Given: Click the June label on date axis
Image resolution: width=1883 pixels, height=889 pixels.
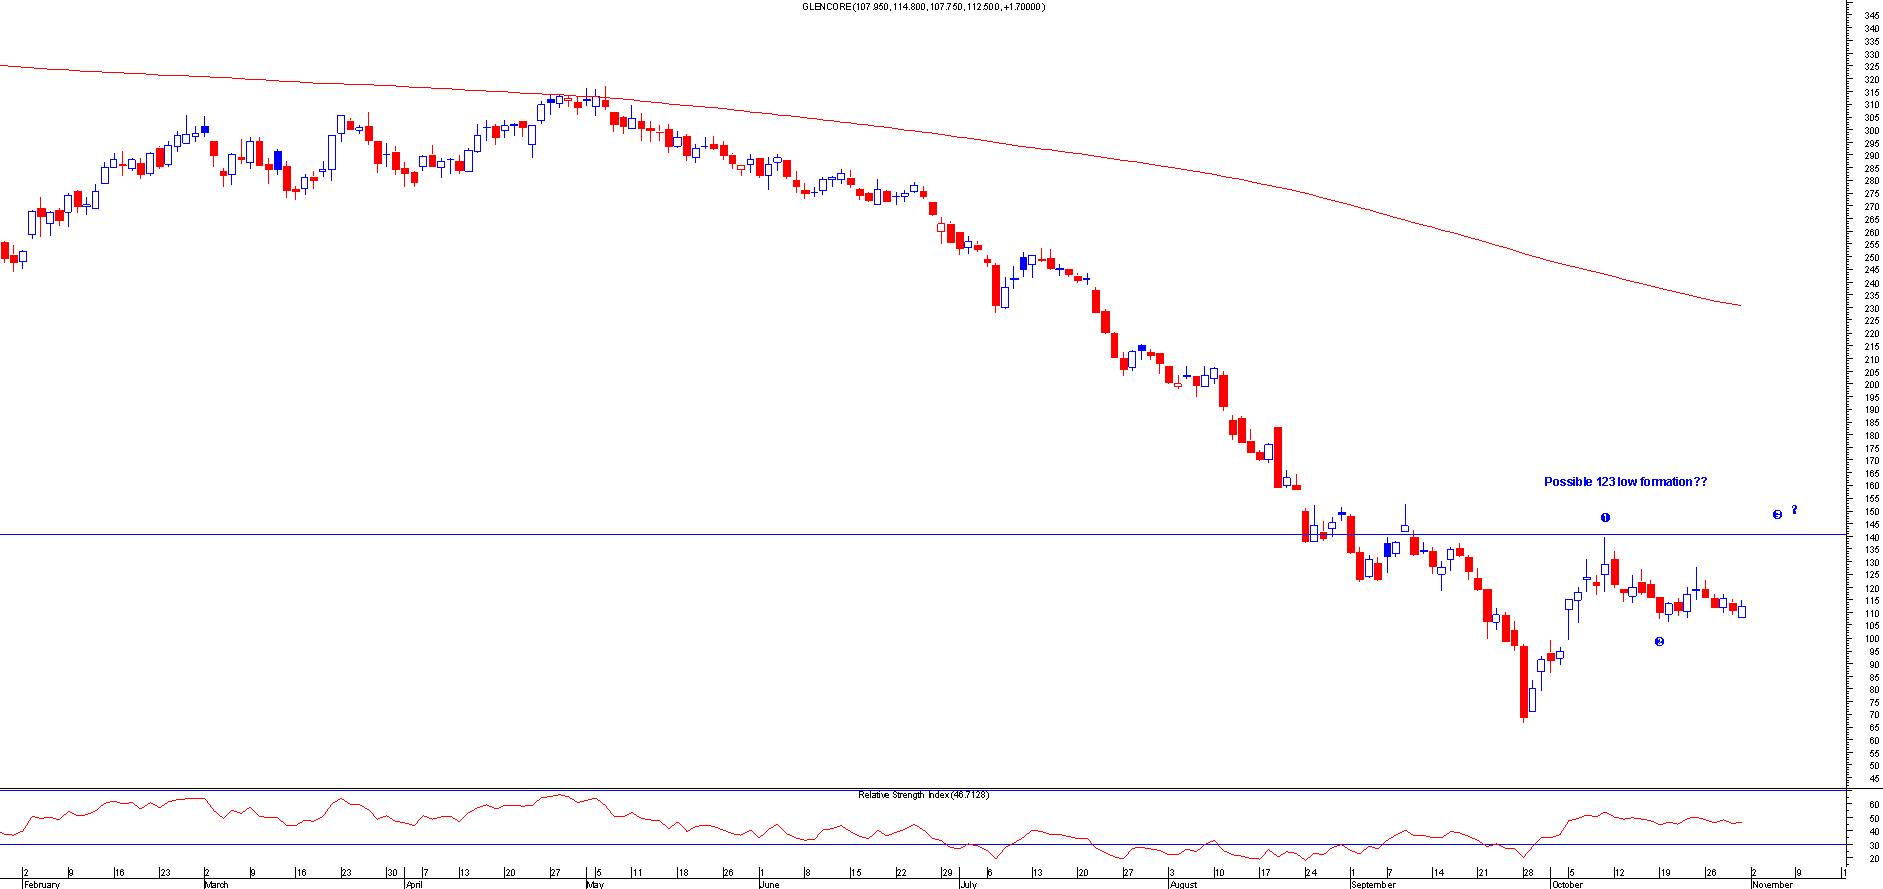Looking at the screenshot, I should coord(769,884).
